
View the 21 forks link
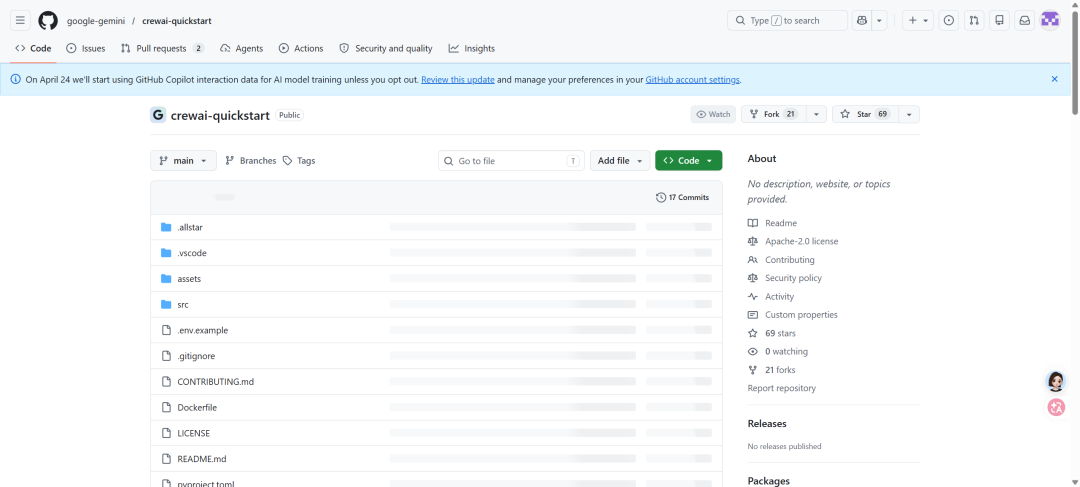pyautogui.click(x=772, y=370)
